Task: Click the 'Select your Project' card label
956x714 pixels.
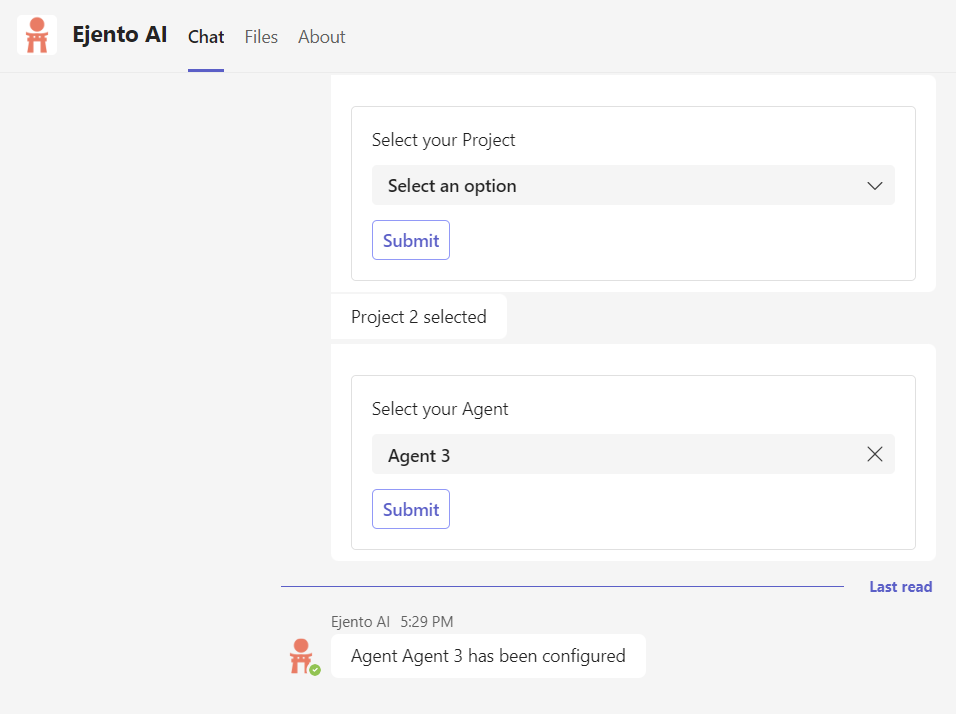Action: (x=443, y=140)
